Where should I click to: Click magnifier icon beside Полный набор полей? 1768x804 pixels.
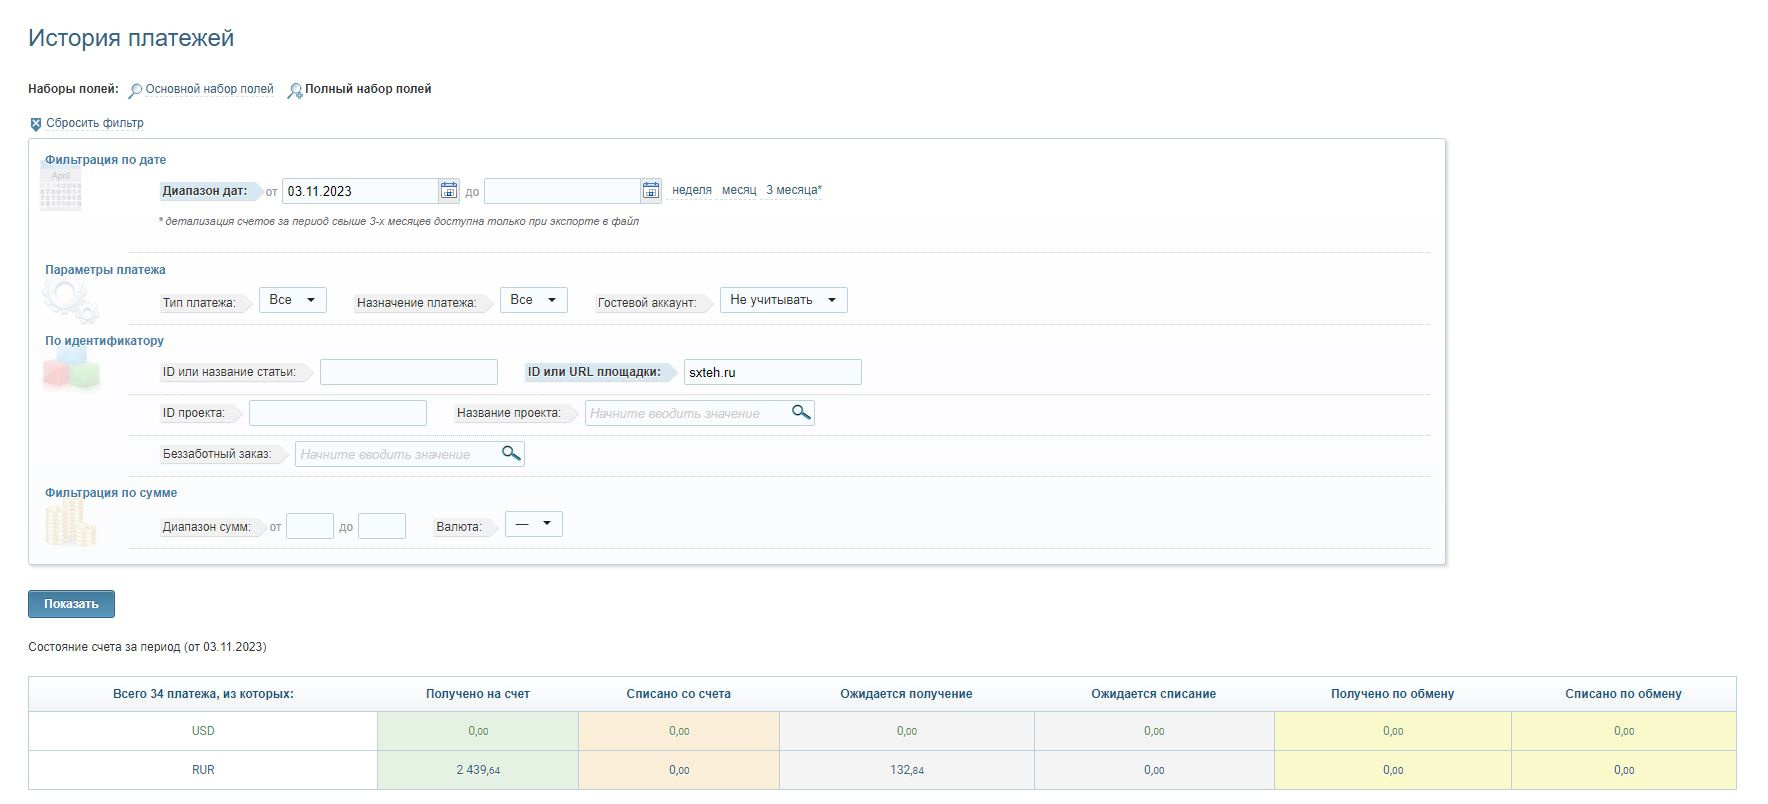click(x=295, y=90)
